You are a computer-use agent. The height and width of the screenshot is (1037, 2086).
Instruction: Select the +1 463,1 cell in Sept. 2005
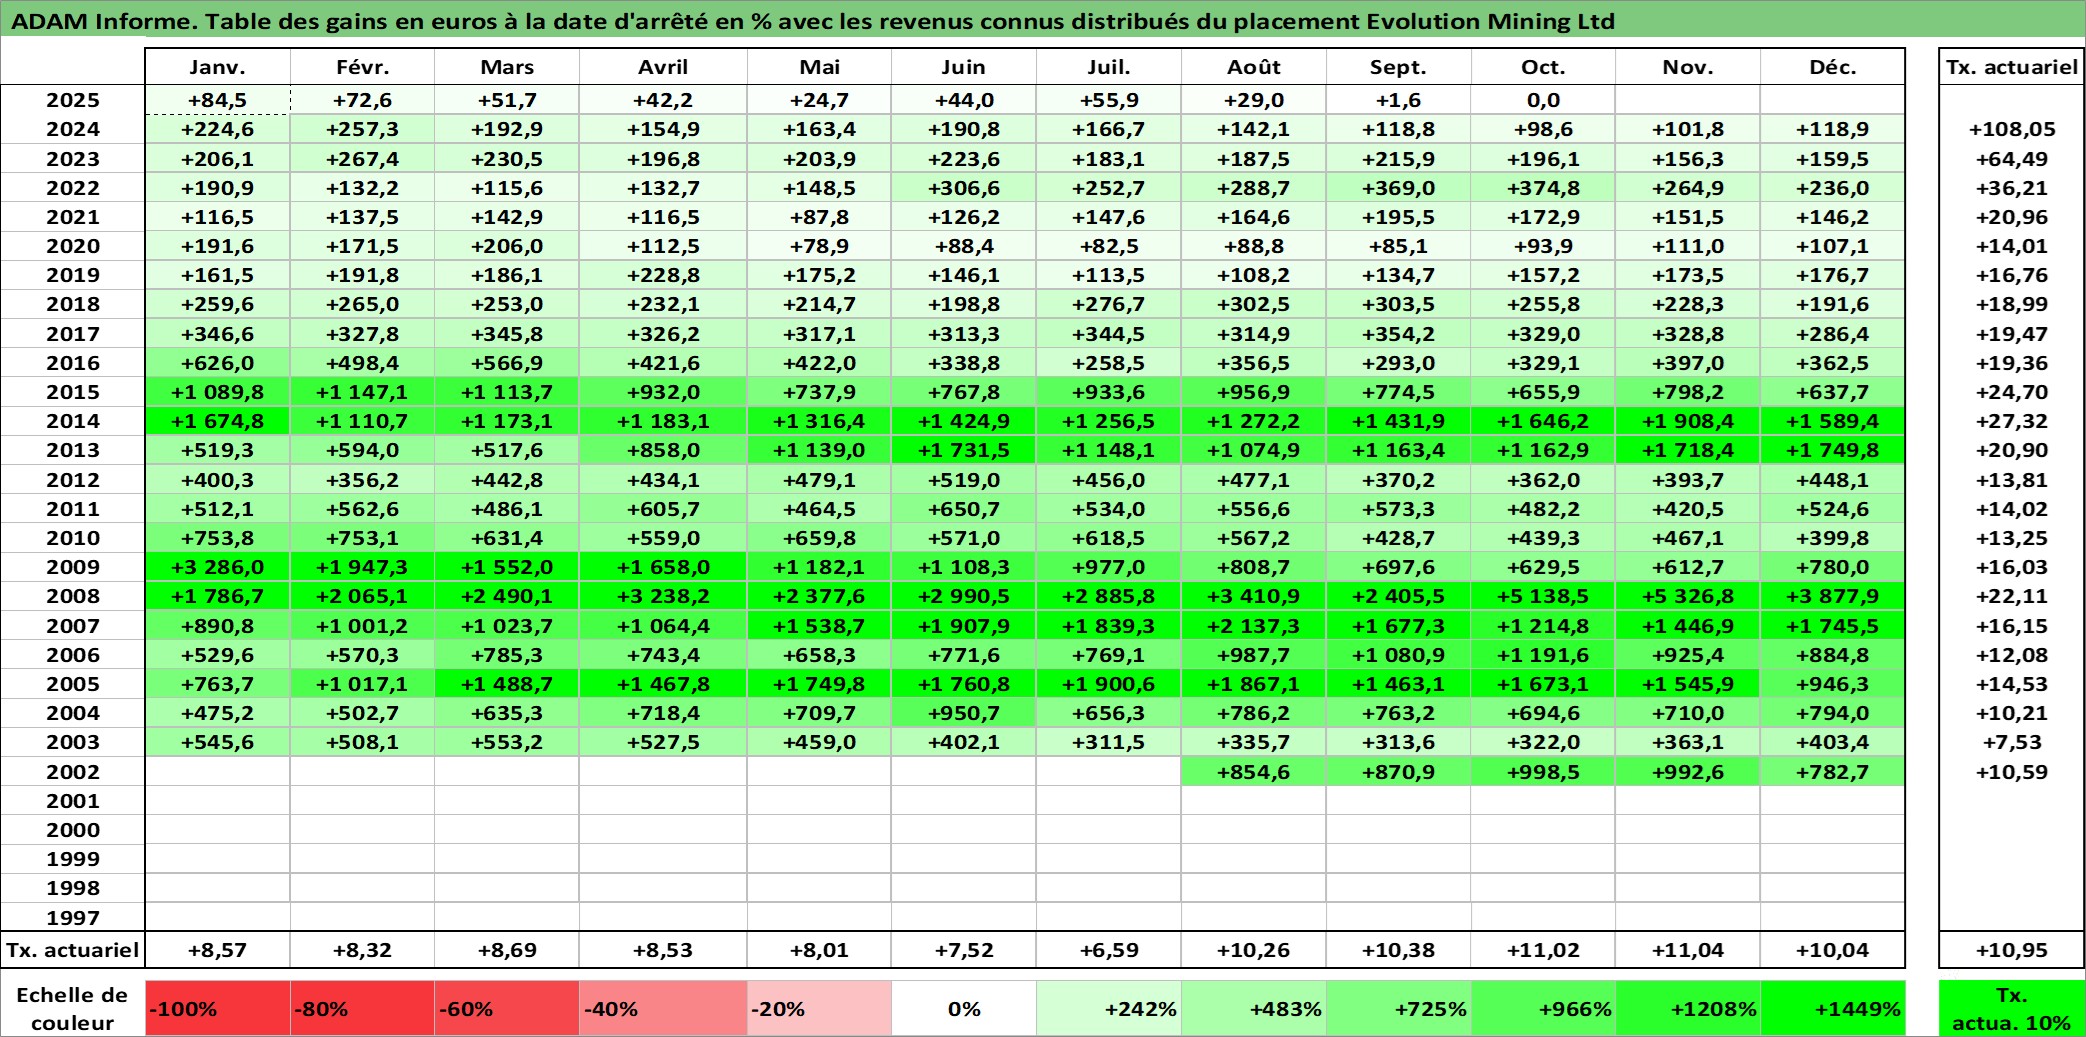pos(1398,684)
